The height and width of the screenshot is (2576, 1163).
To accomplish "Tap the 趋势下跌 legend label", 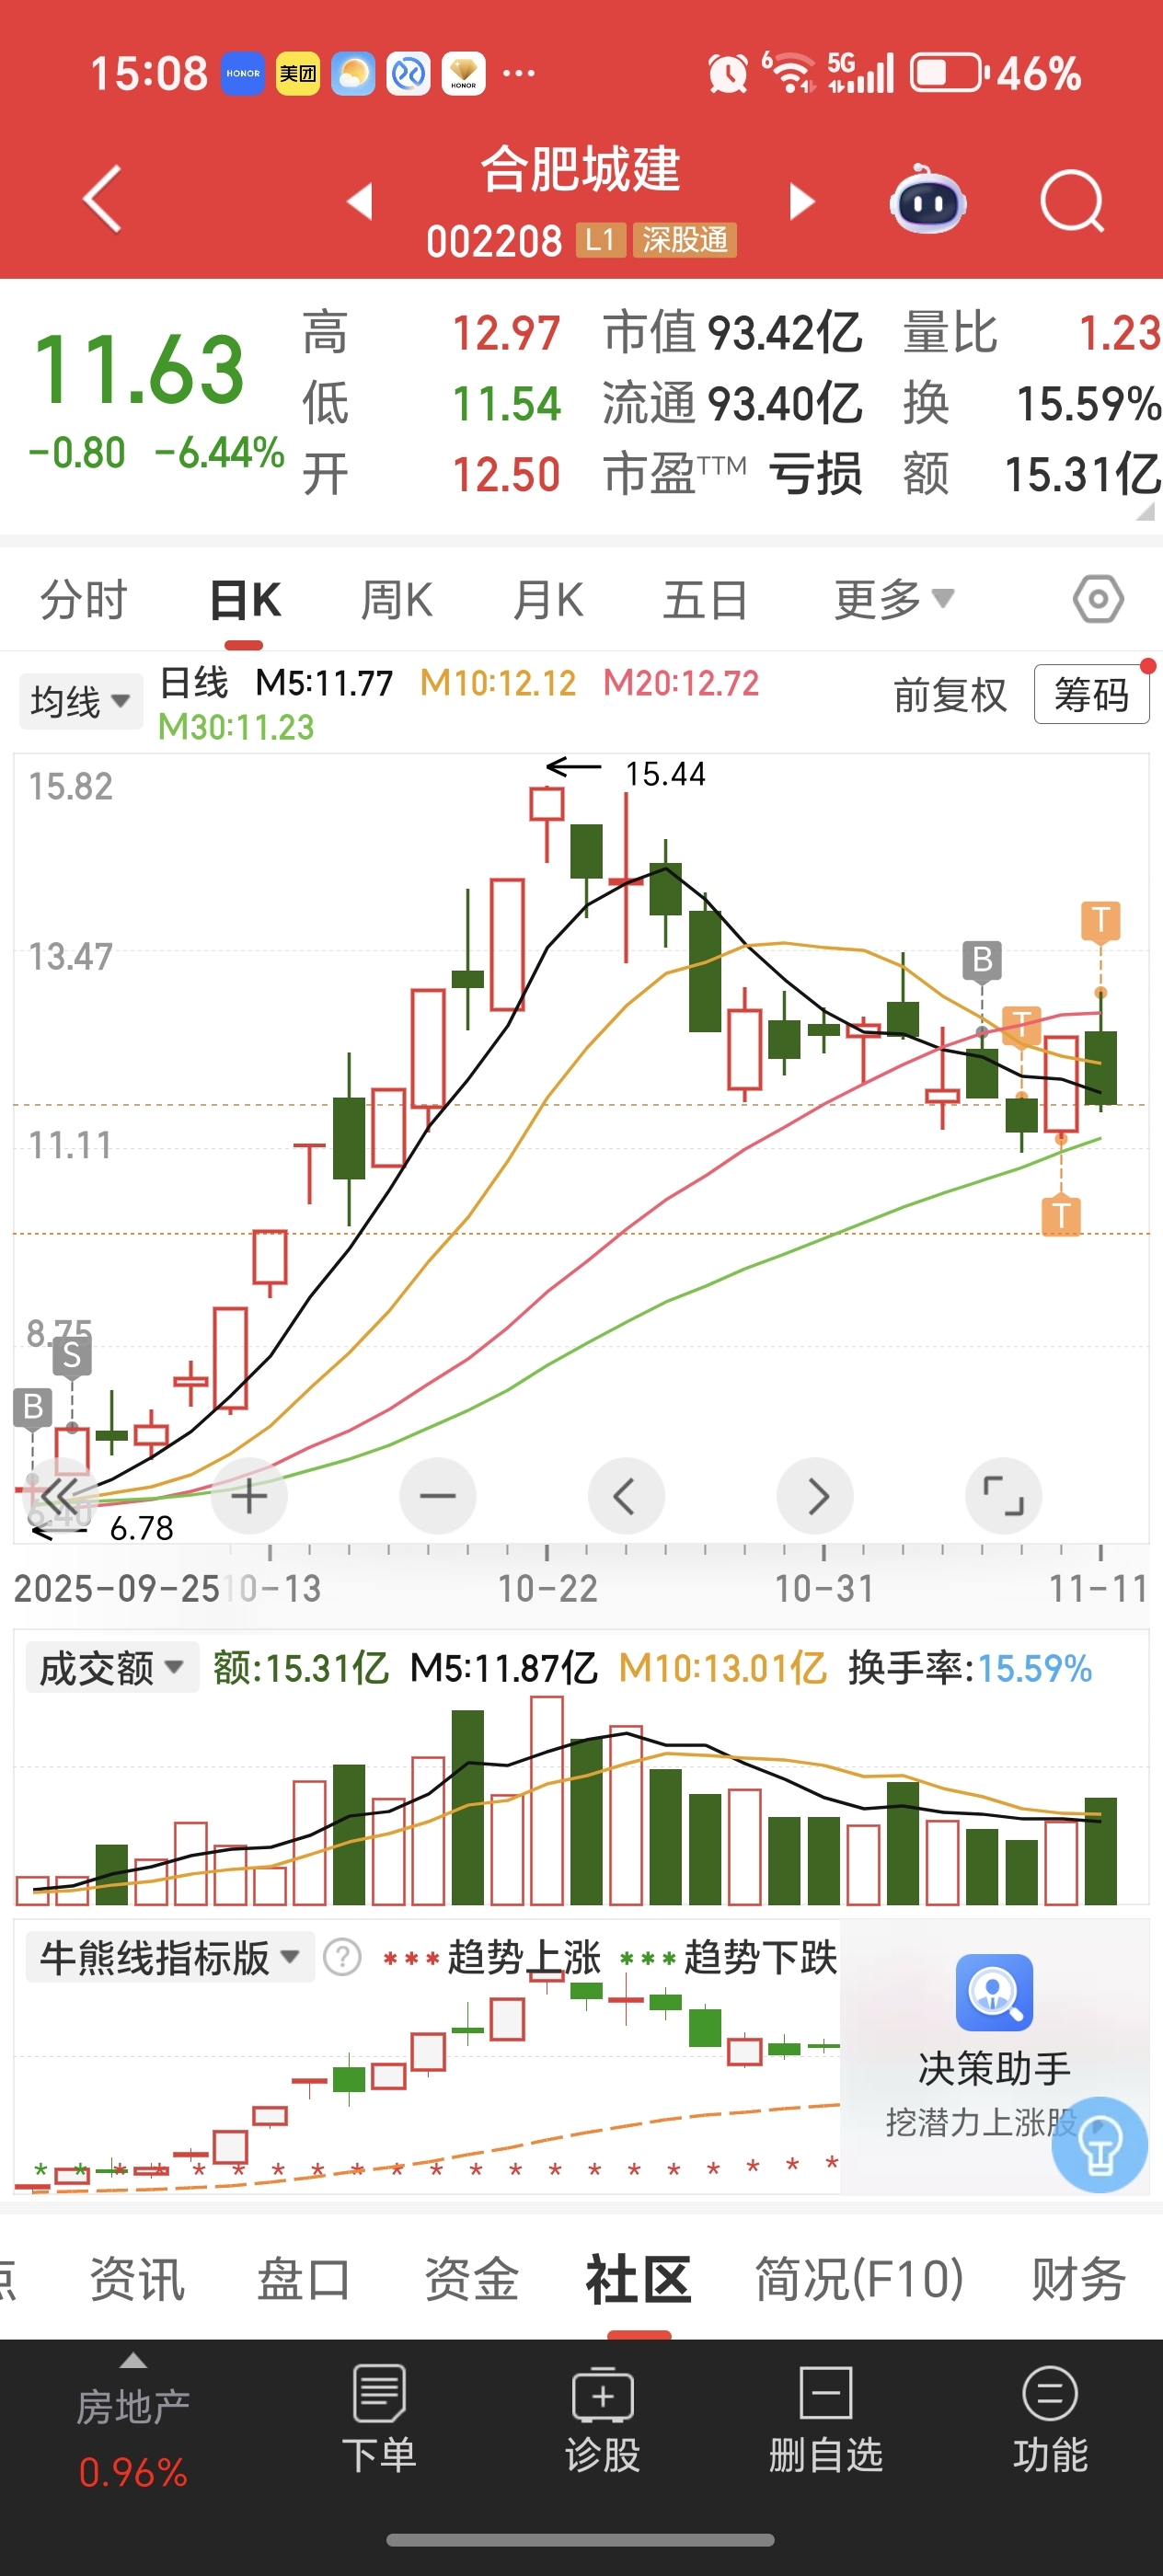I will 760,1957.
